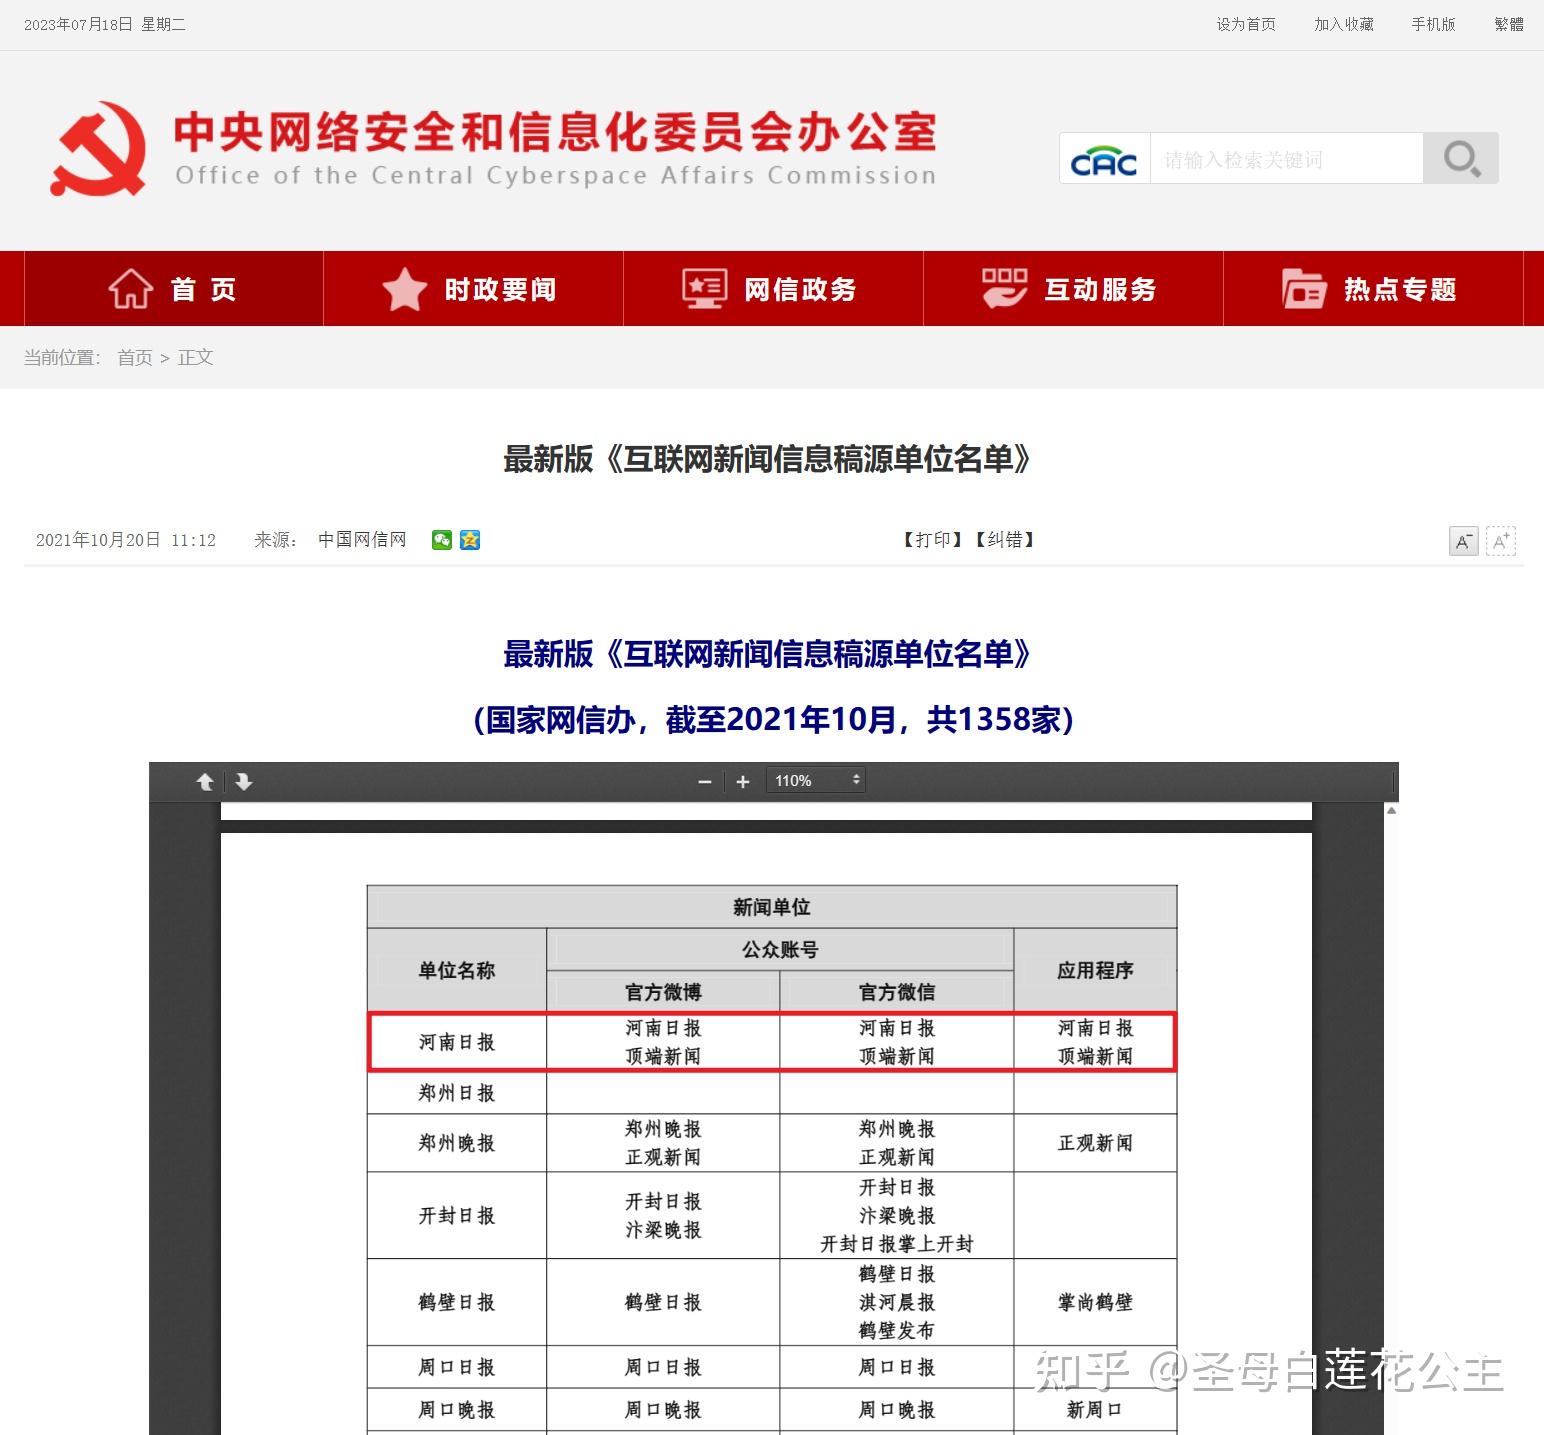Open 互动服务 navigation tab

coord(1073,289)
